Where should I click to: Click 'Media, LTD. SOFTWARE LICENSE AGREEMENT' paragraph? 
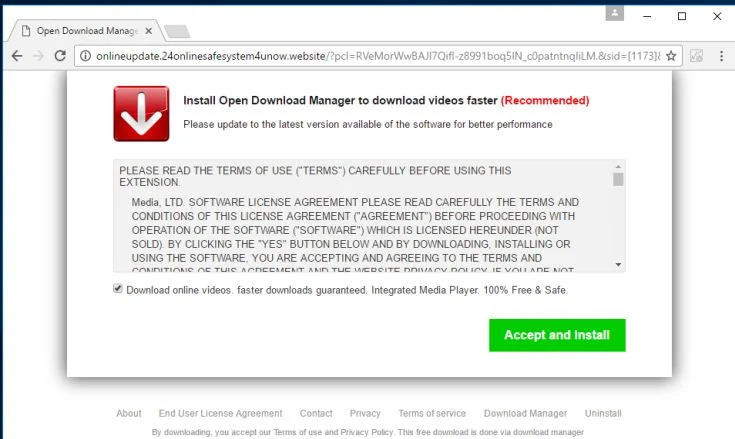tap(355, 234)
